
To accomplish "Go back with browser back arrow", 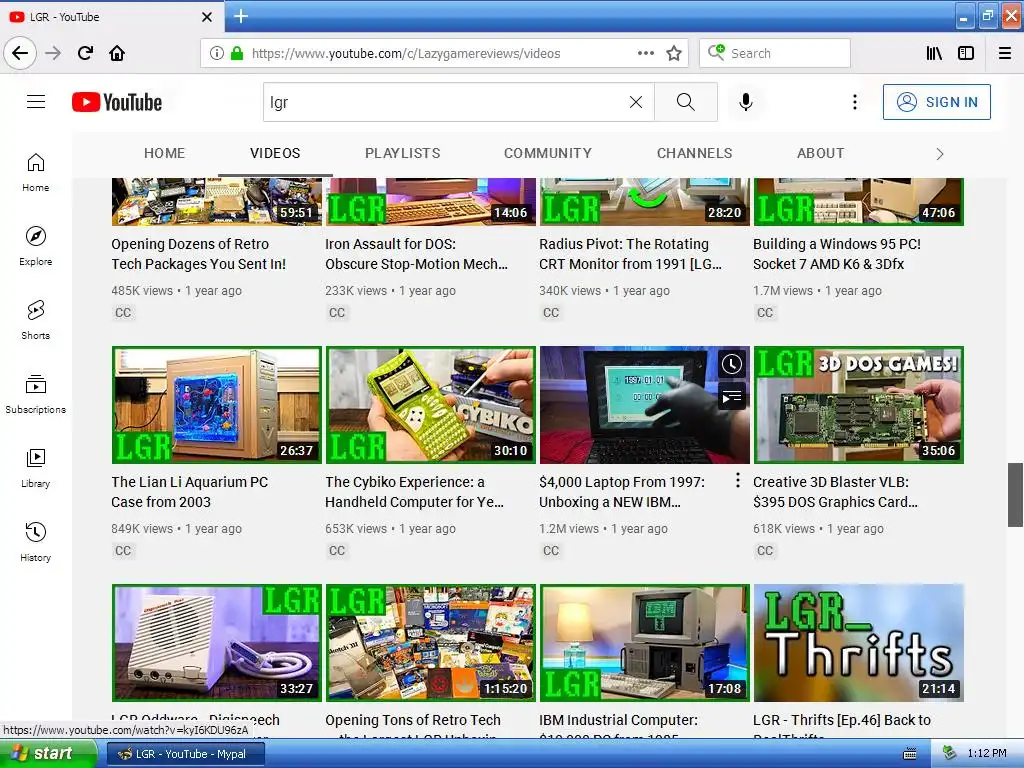I will click(20, 53).
